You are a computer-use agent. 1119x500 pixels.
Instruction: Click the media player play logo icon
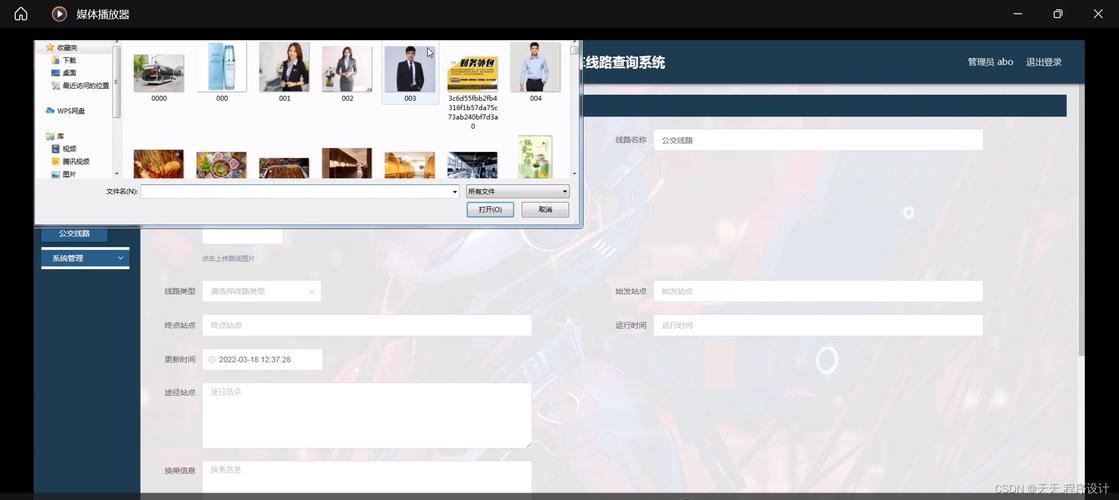pos(59,14)
